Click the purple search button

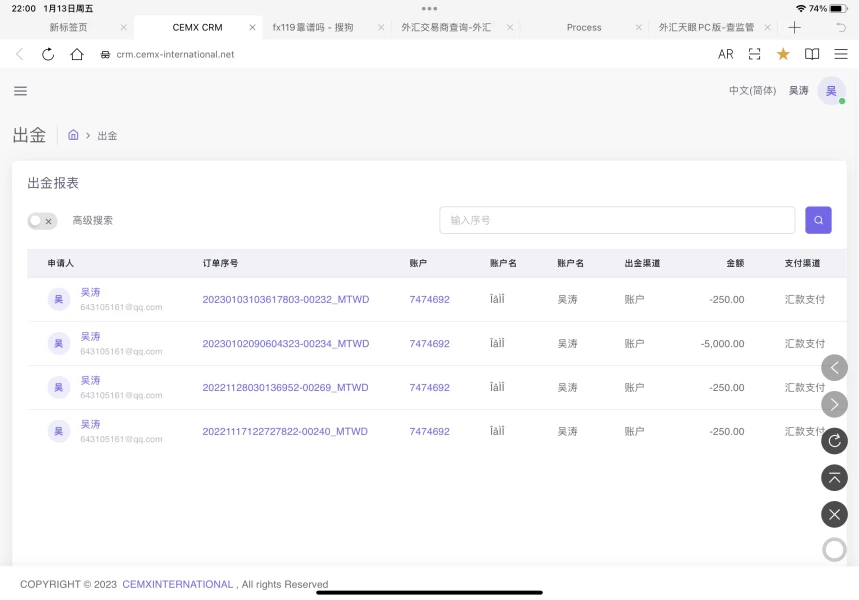click(x=818, y=220)
